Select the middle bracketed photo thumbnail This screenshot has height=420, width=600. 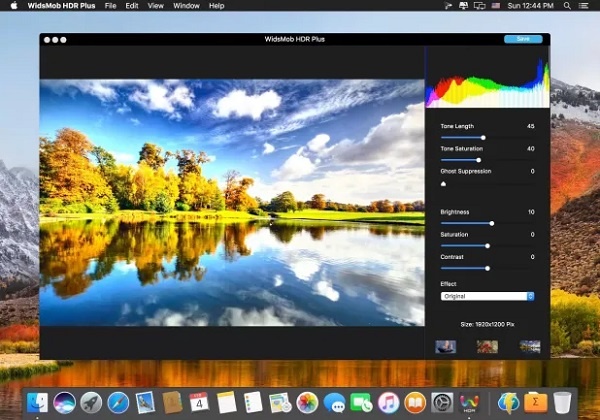pyautogui.click(x=487, y=347)
